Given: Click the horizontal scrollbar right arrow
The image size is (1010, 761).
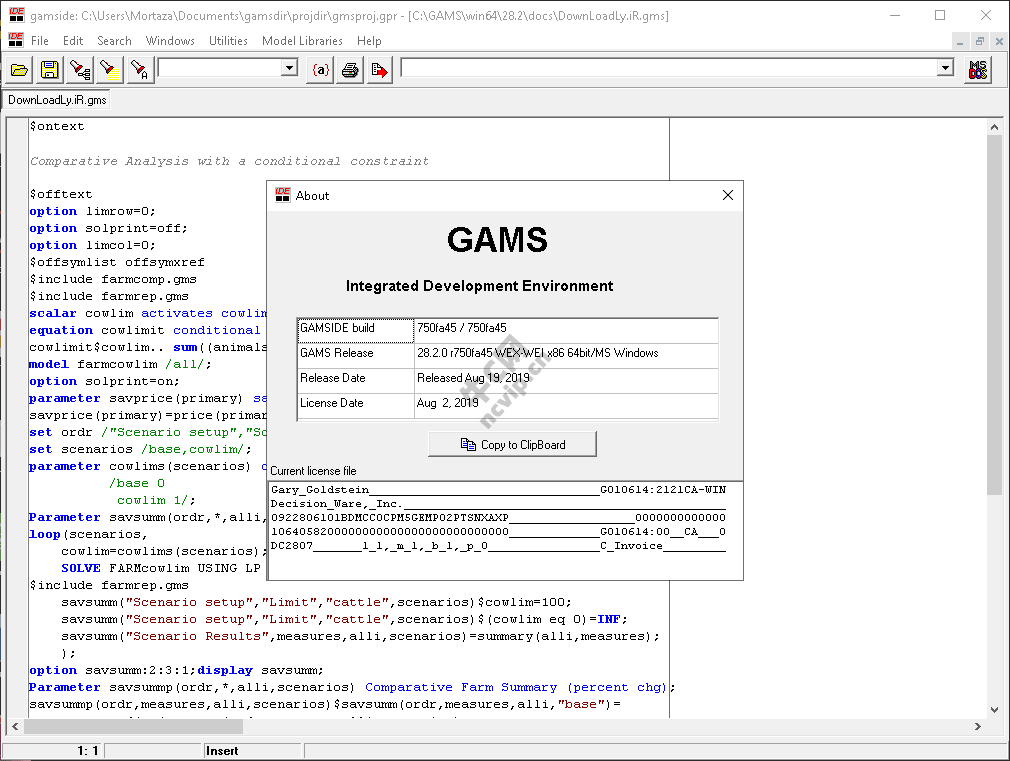Looking at the screenshot, I should point(978,726).
